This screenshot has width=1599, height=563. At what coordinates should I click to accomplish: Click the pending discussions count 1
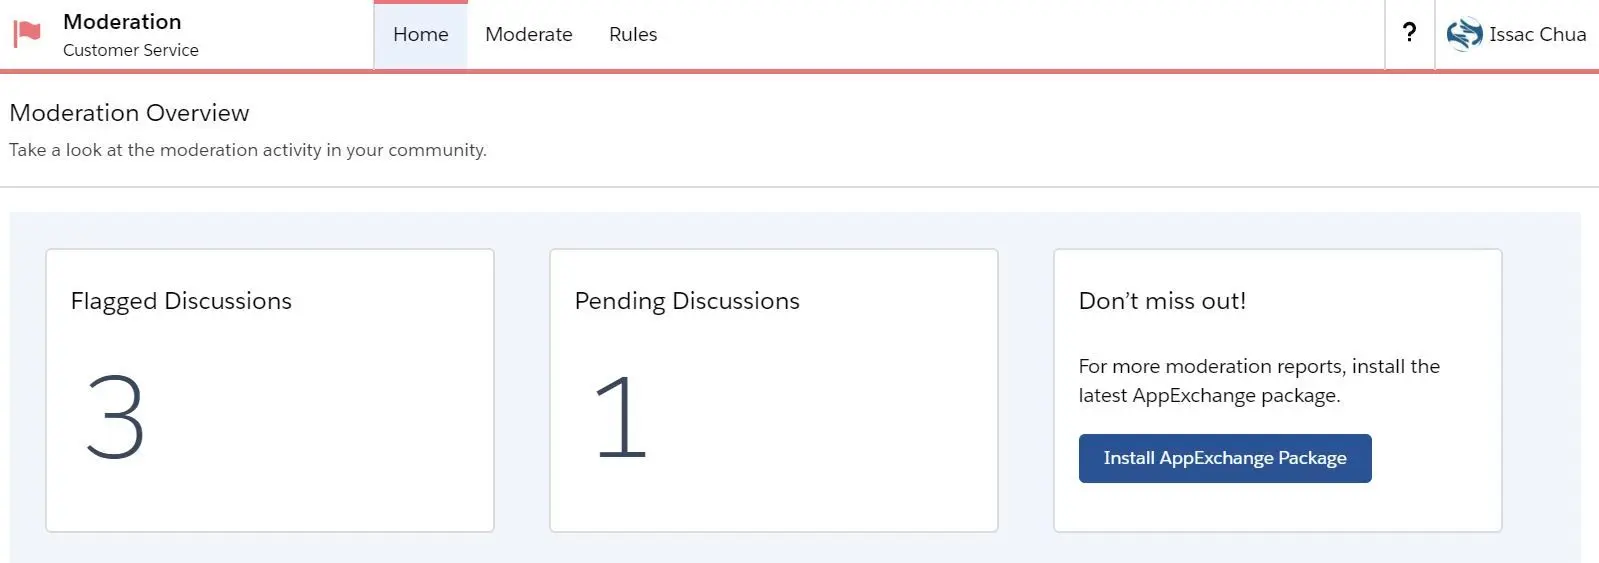pyautogui.click(x=621, y=417)
